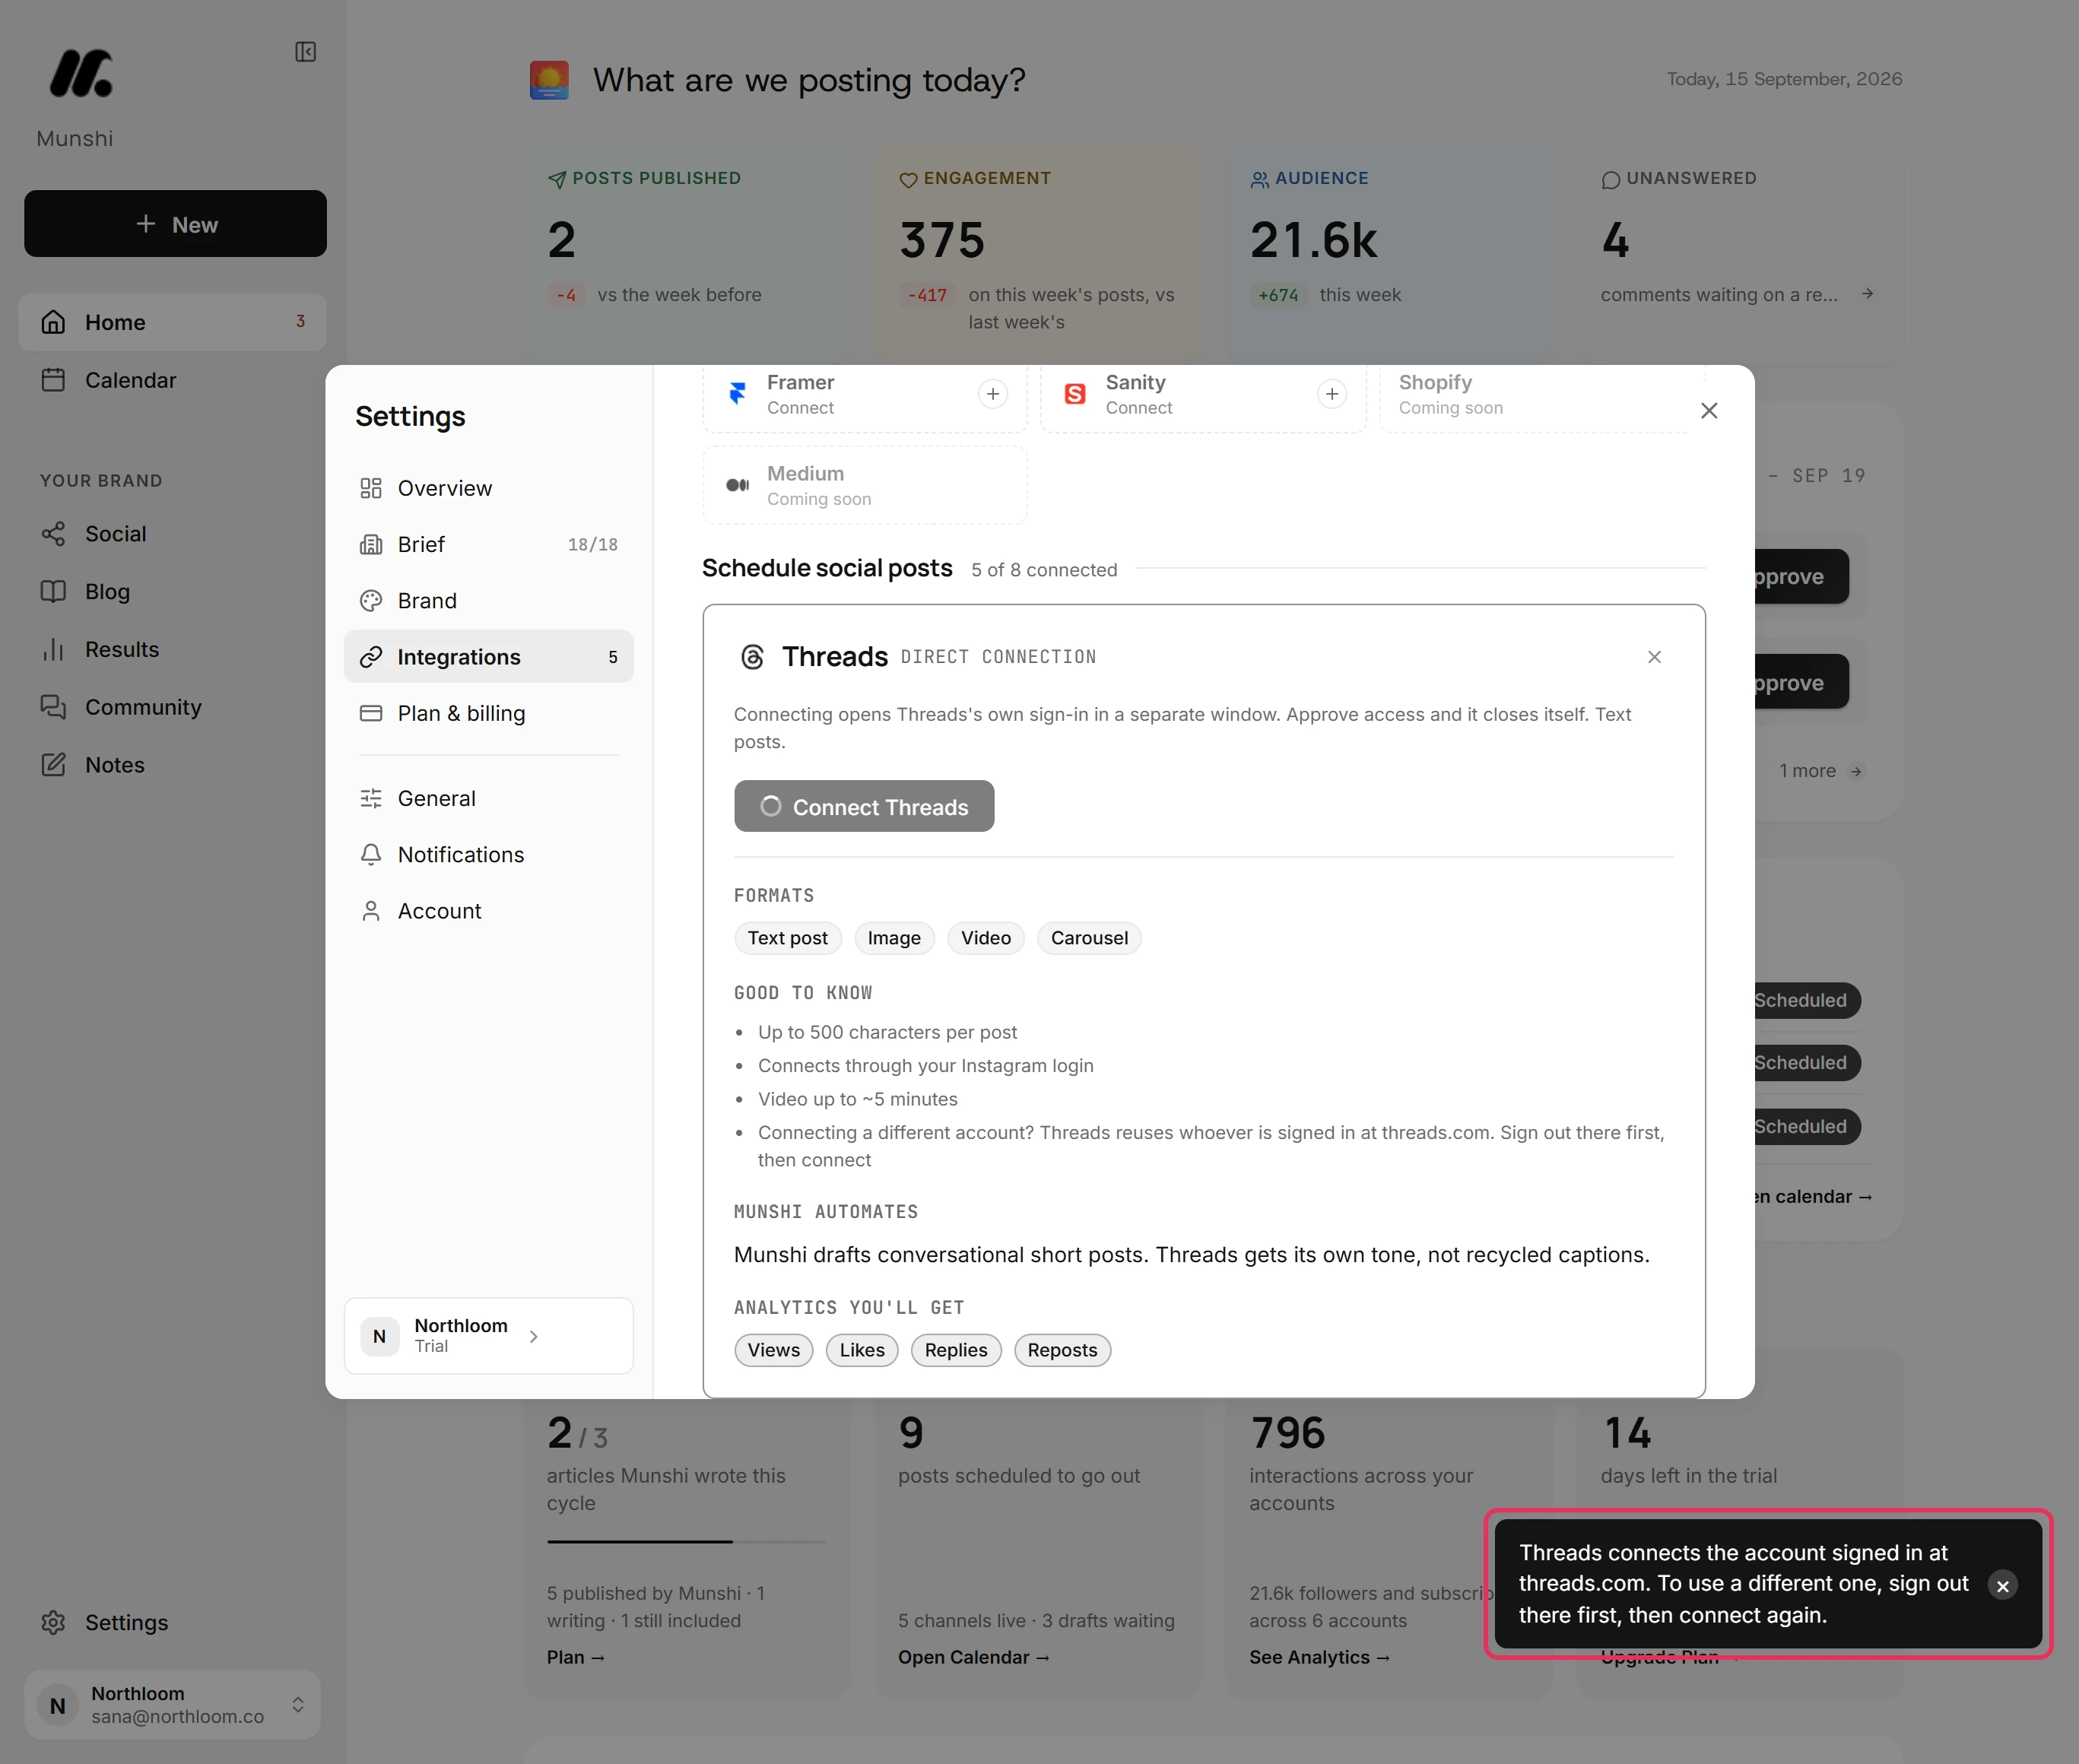This screenshot has width=2079, height=1764.
Task: Go to Home in the sidebar
Action: coord(172,322)
